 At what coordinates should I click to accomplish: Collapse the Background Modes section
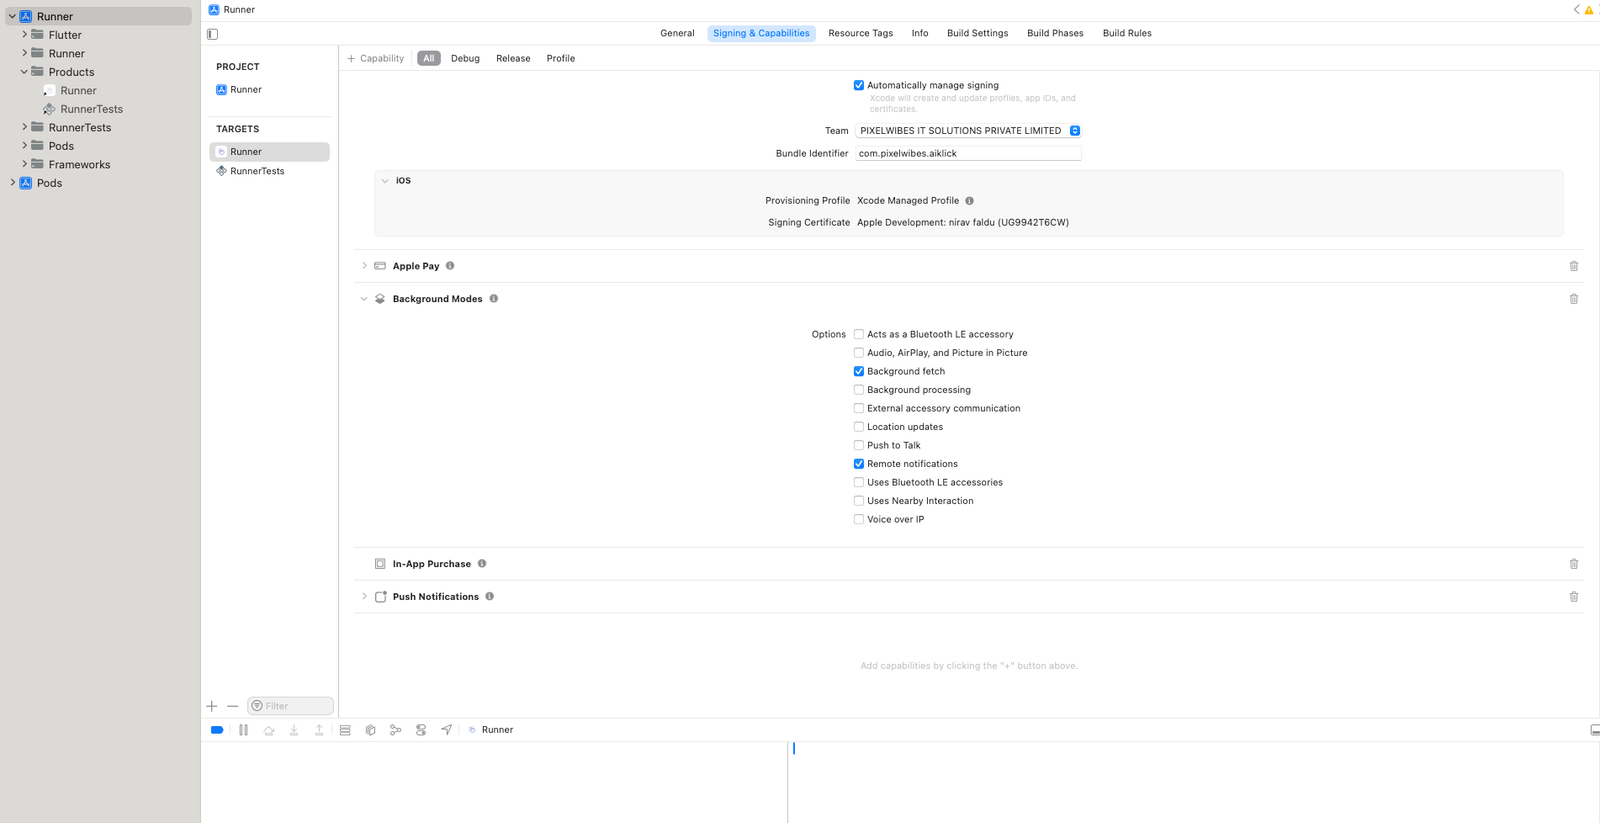point(364,299)
